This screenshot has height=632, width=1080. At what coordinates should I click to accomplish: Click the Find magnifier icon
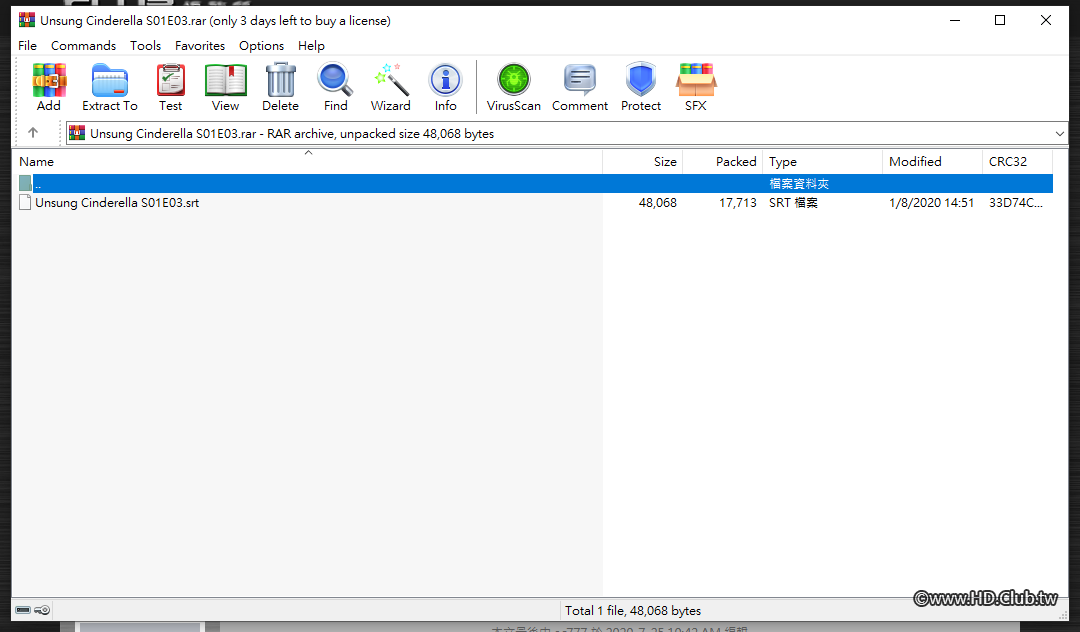tap(335, 80)
